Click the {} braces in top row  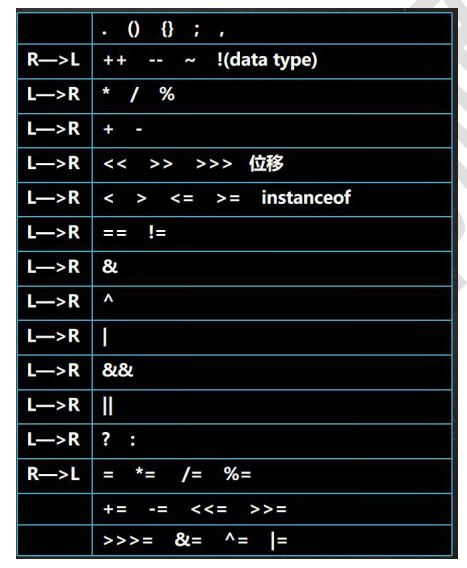167,29
